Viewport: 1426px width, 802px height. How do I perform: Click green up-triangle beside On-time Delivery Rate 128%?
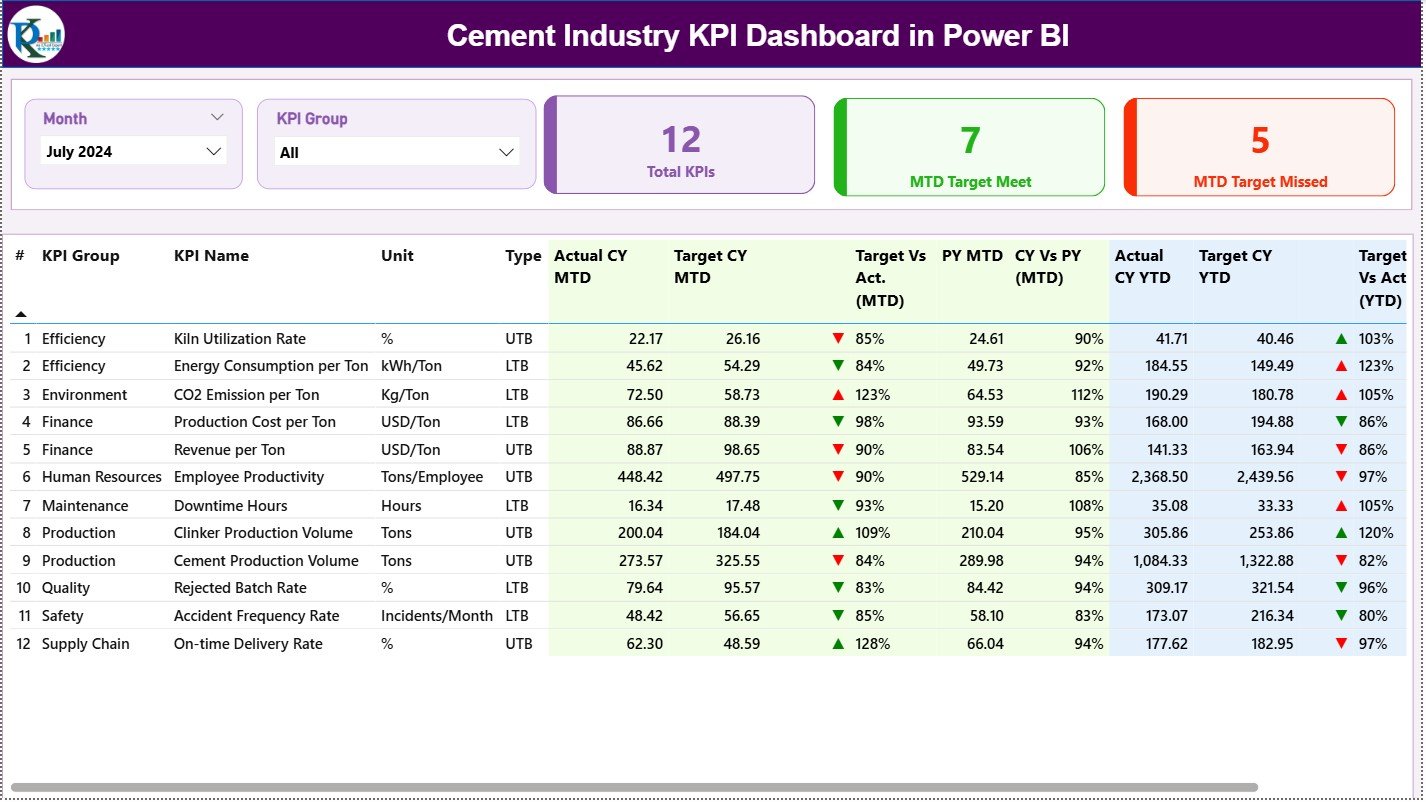tap(839, 644)
